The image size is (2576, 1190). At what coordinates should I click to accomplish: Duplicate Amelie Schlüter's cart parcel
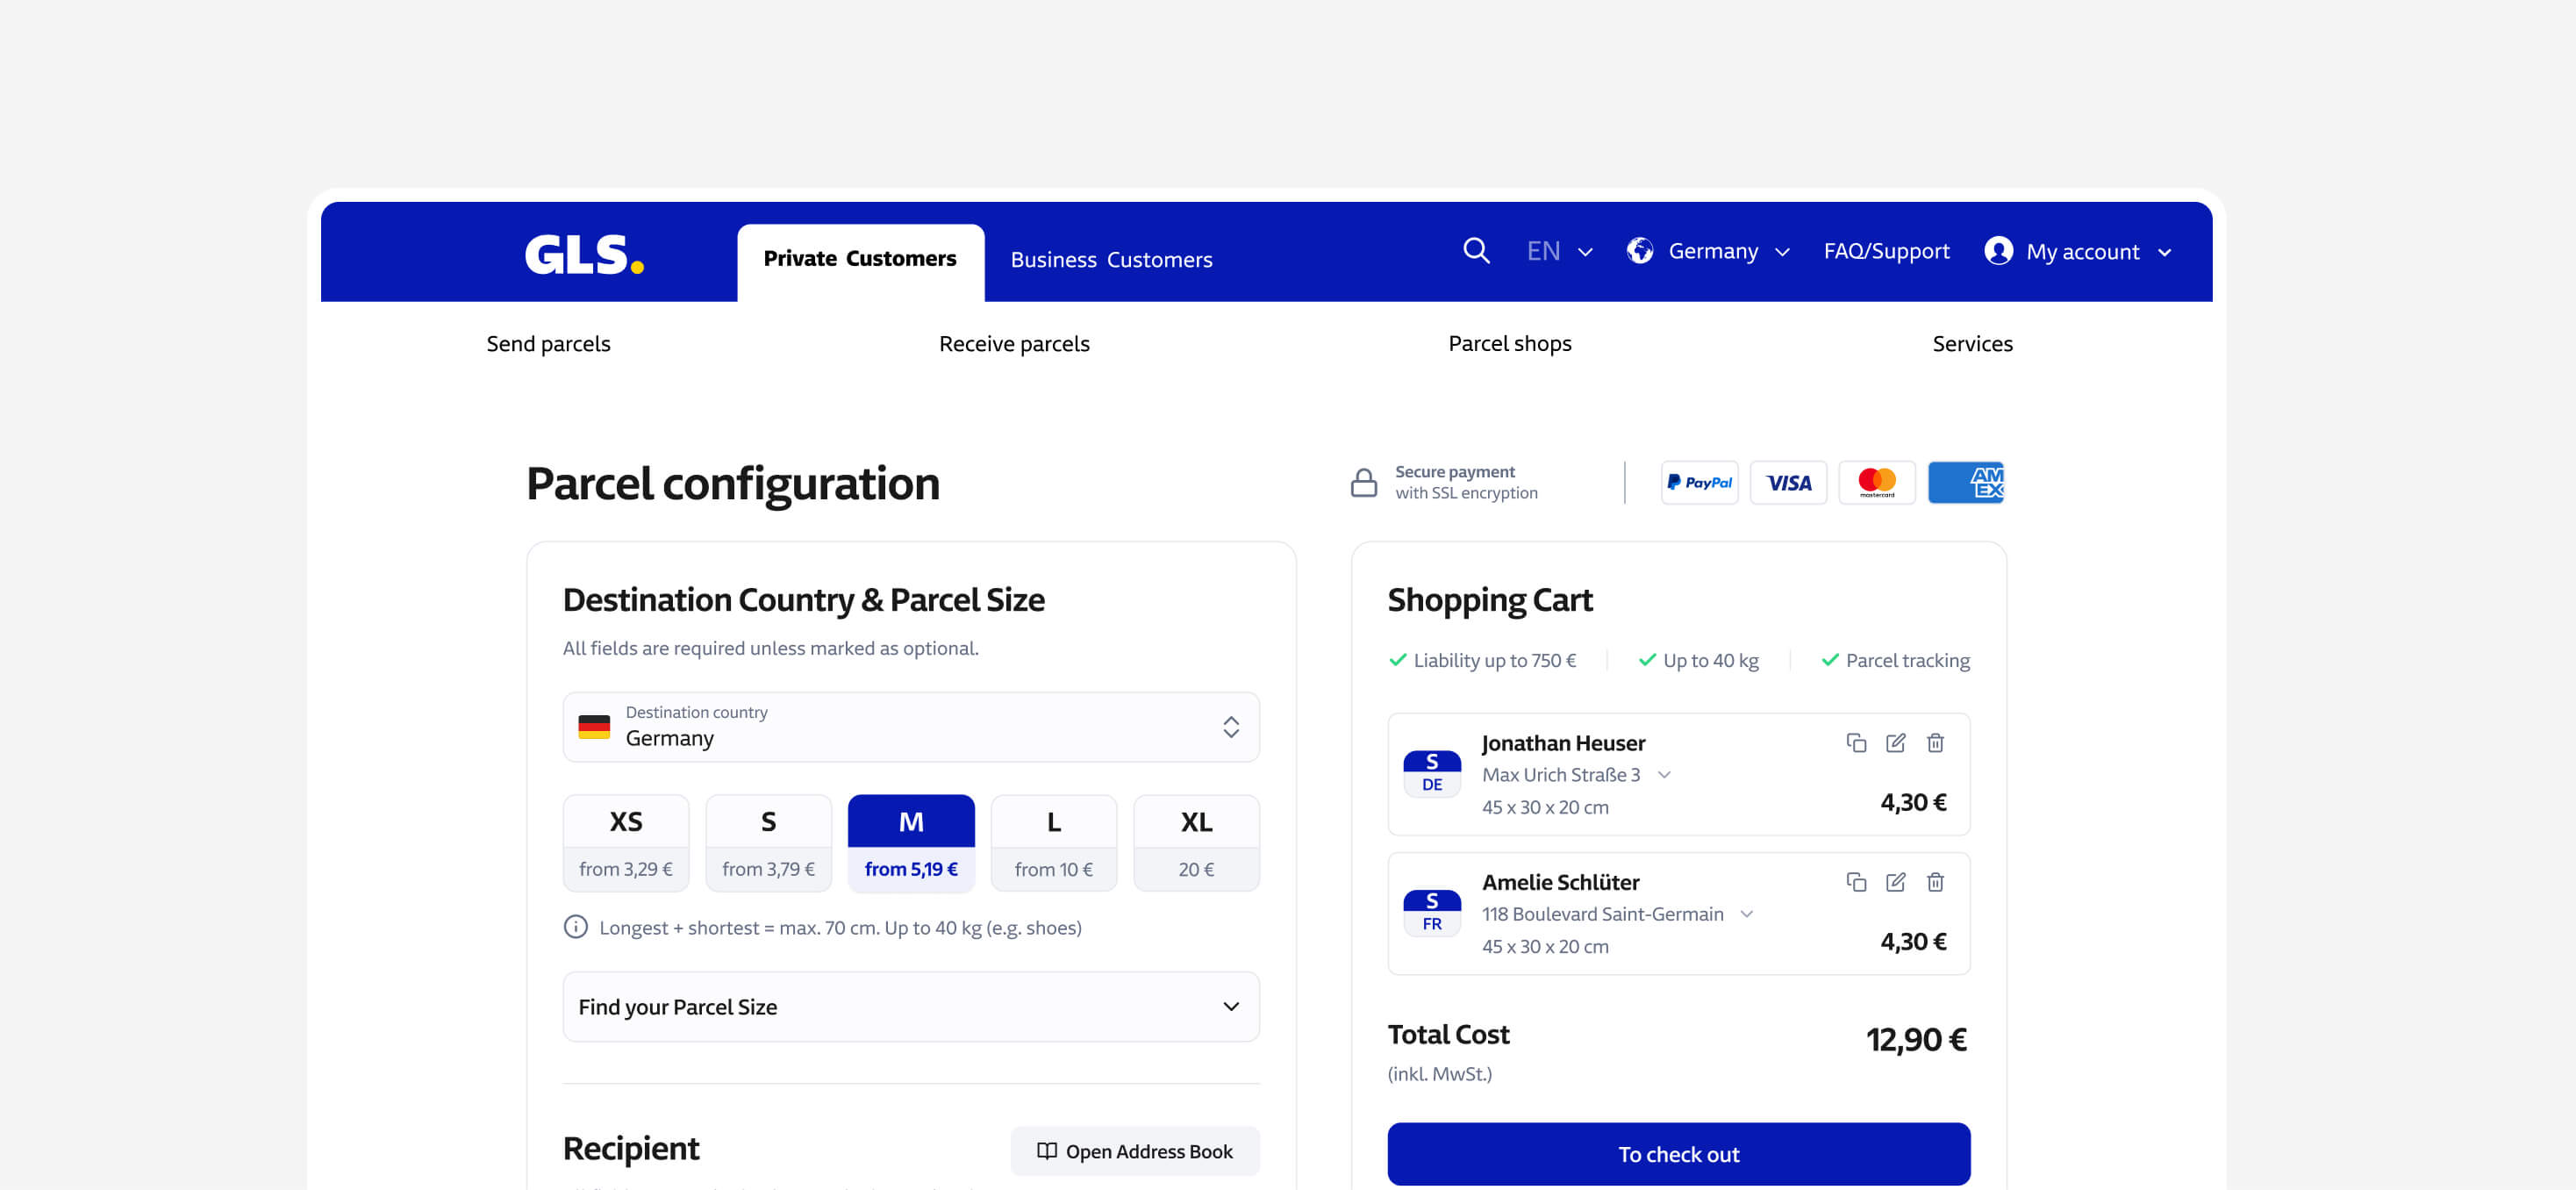point(1856,881)
